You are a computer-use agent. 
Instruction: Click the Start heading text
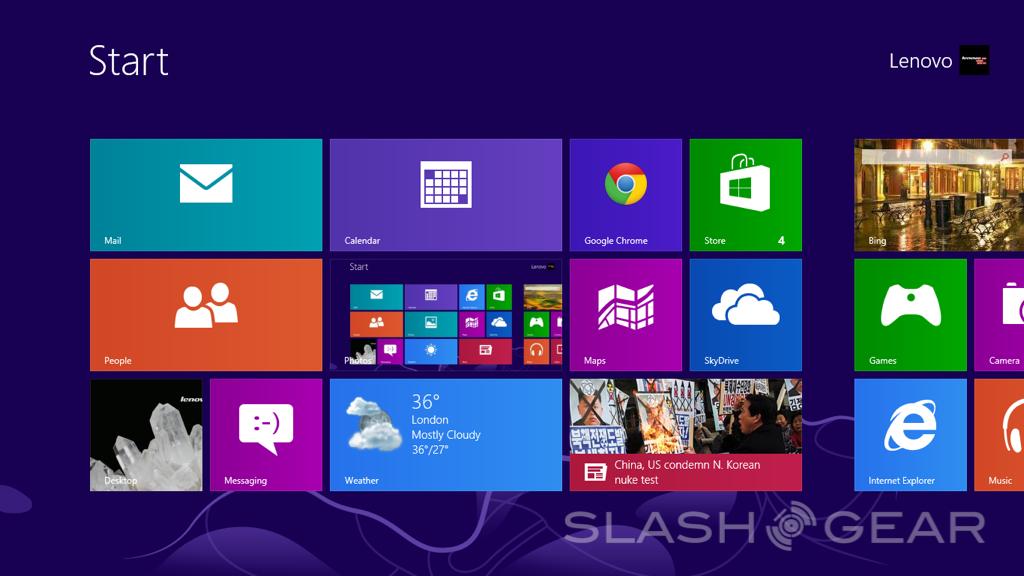(129, 61)
